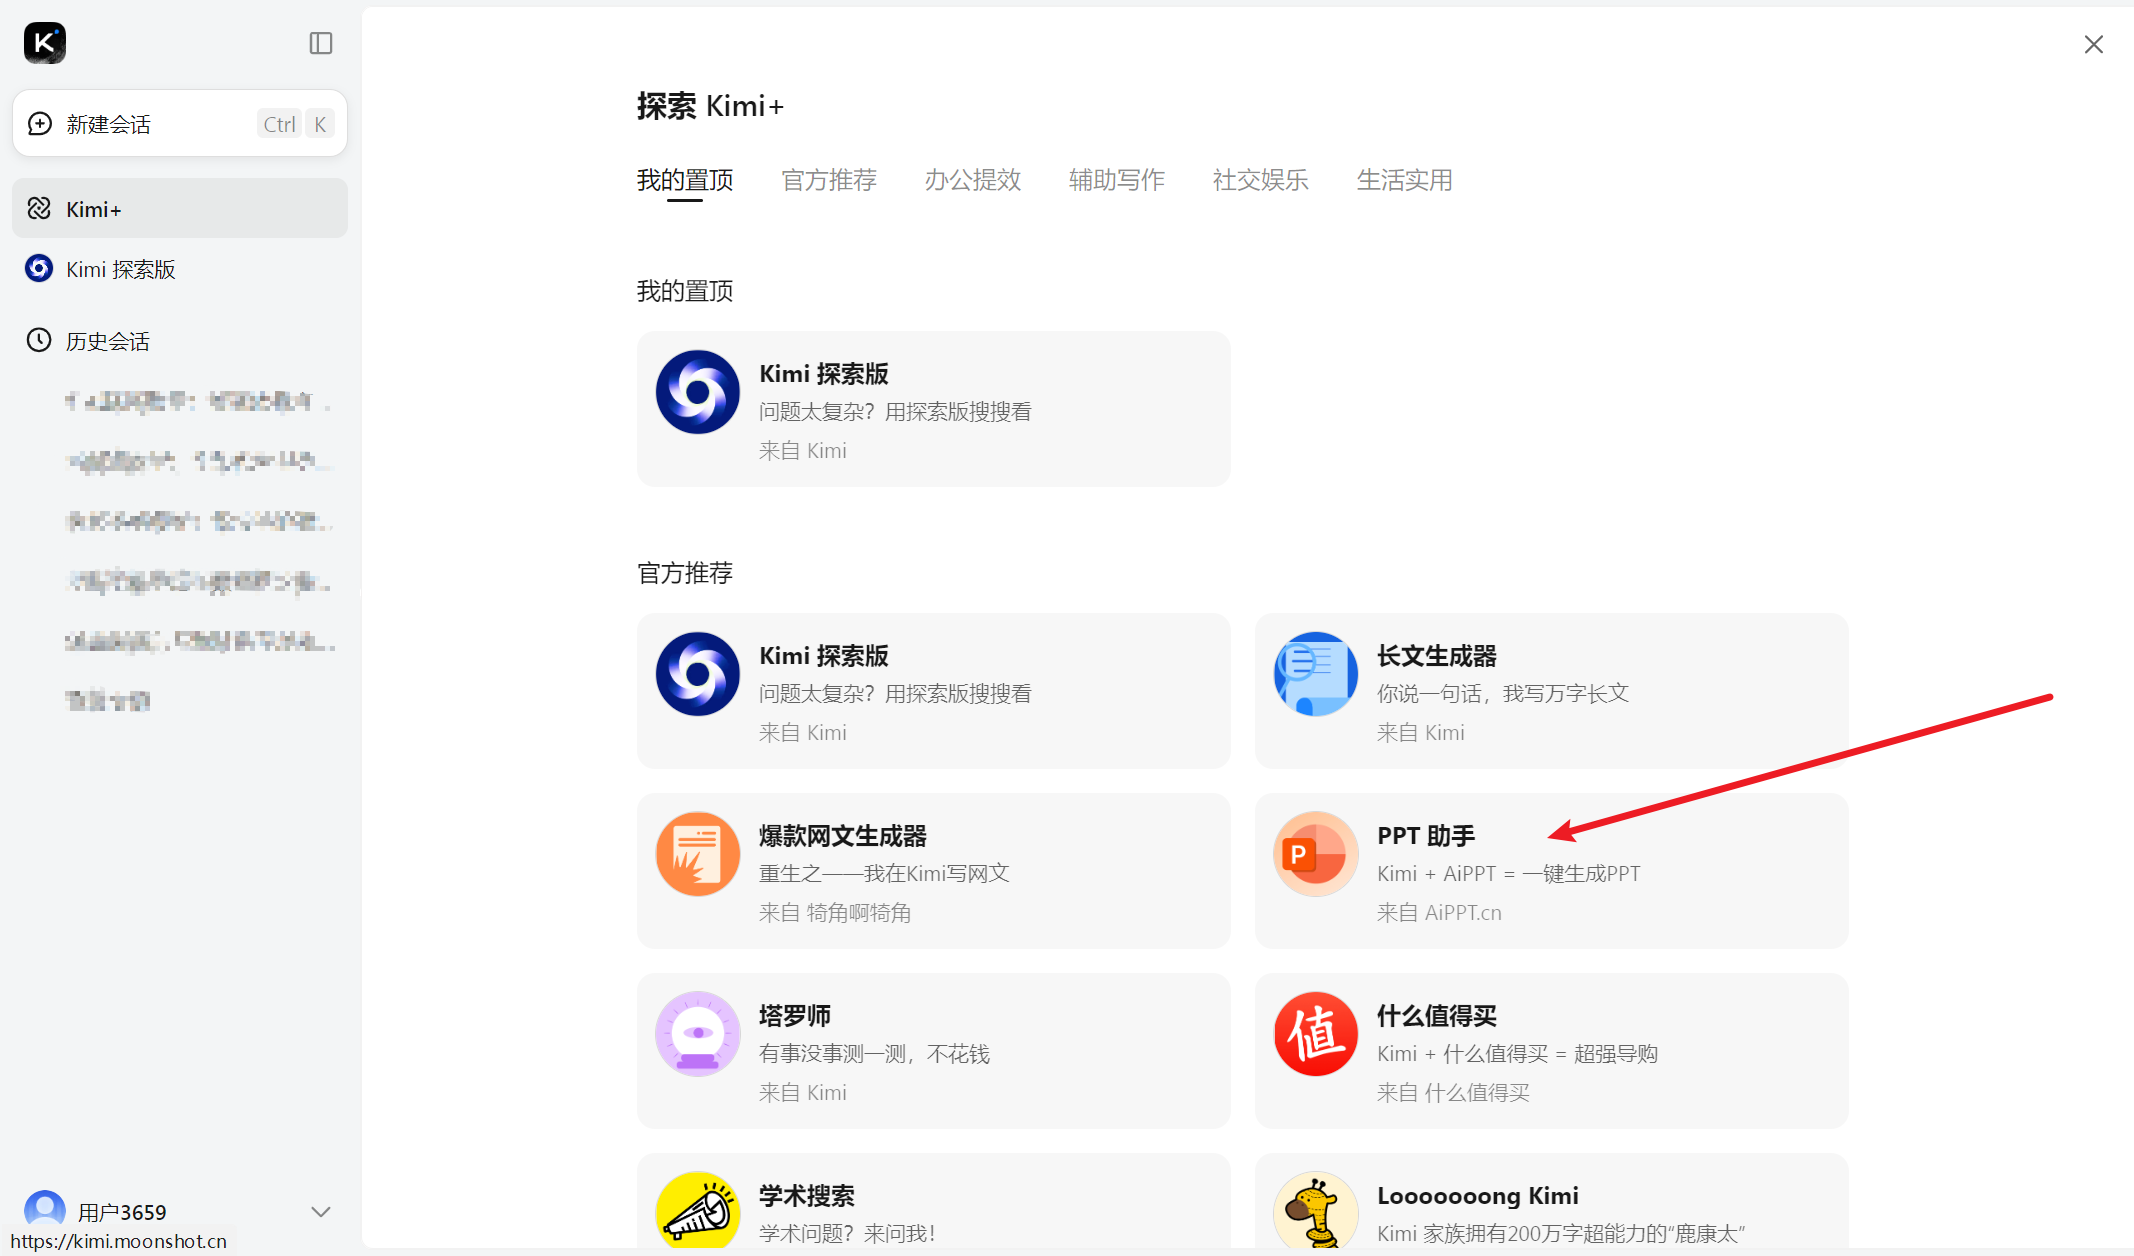Open Kimi 探索版 from sidebar
Screen dimensions: 2134x1256
120,269
